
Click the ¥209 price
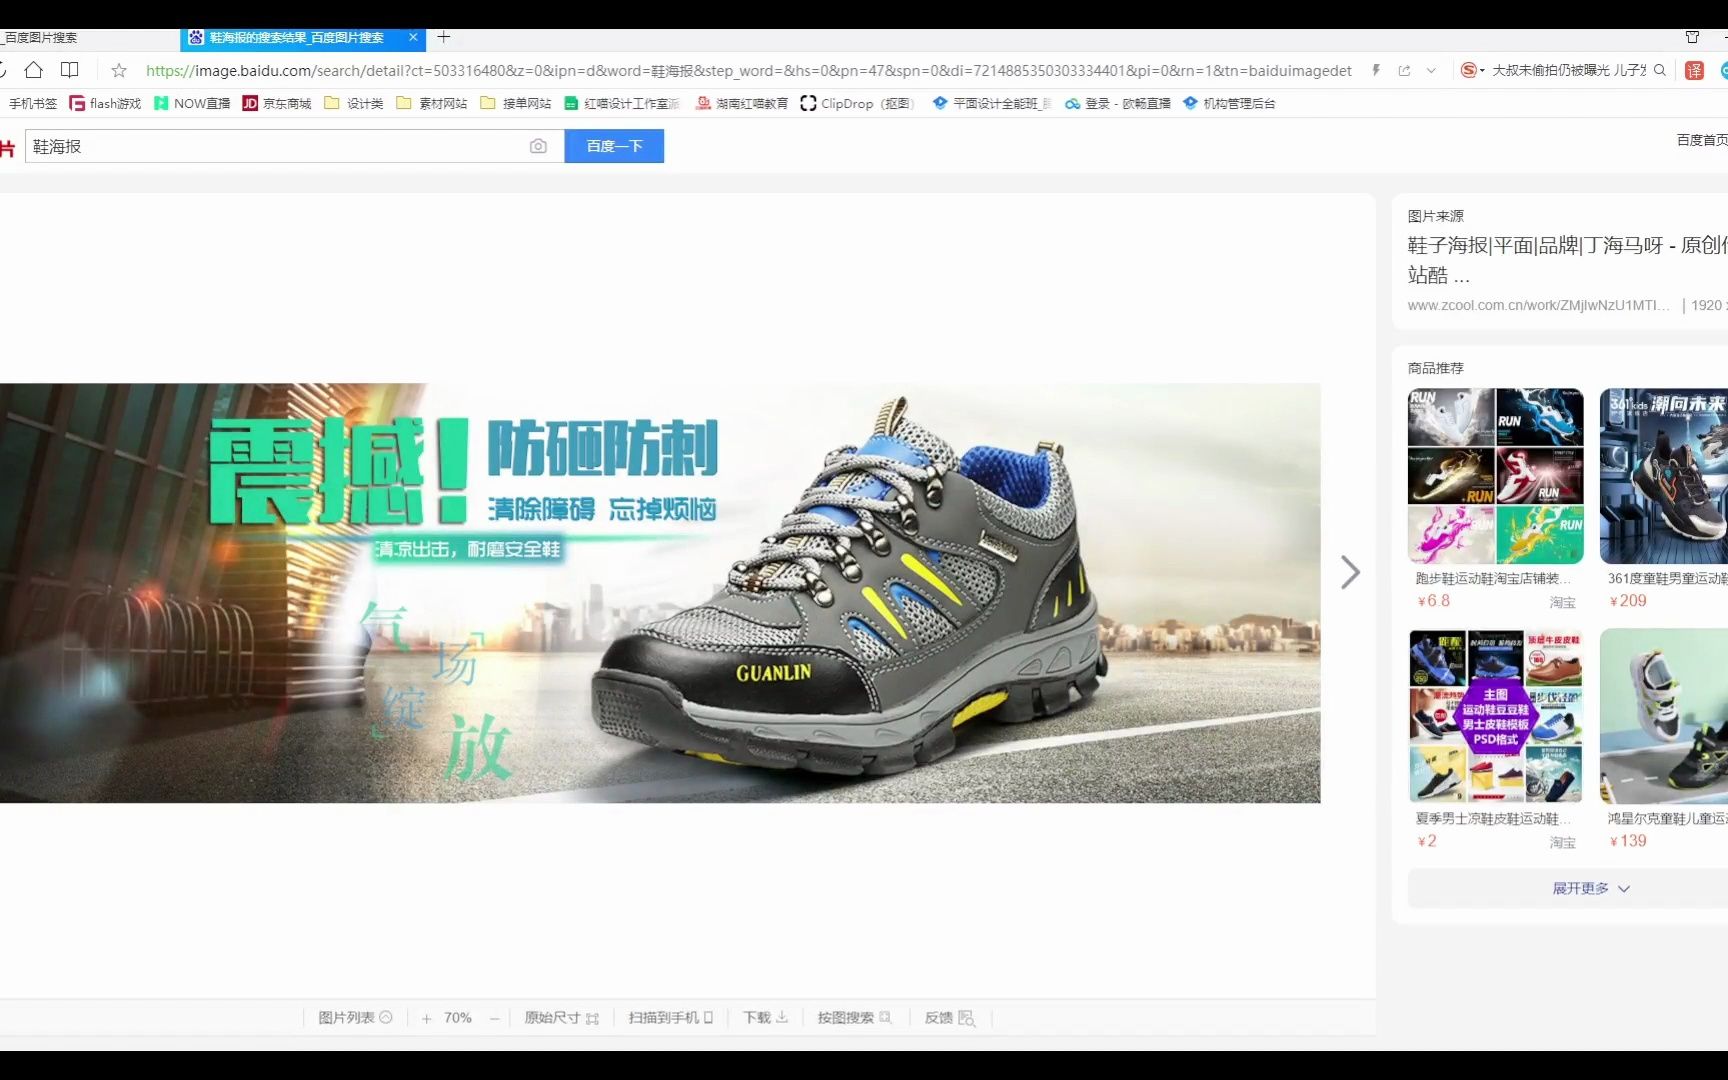1627,601
